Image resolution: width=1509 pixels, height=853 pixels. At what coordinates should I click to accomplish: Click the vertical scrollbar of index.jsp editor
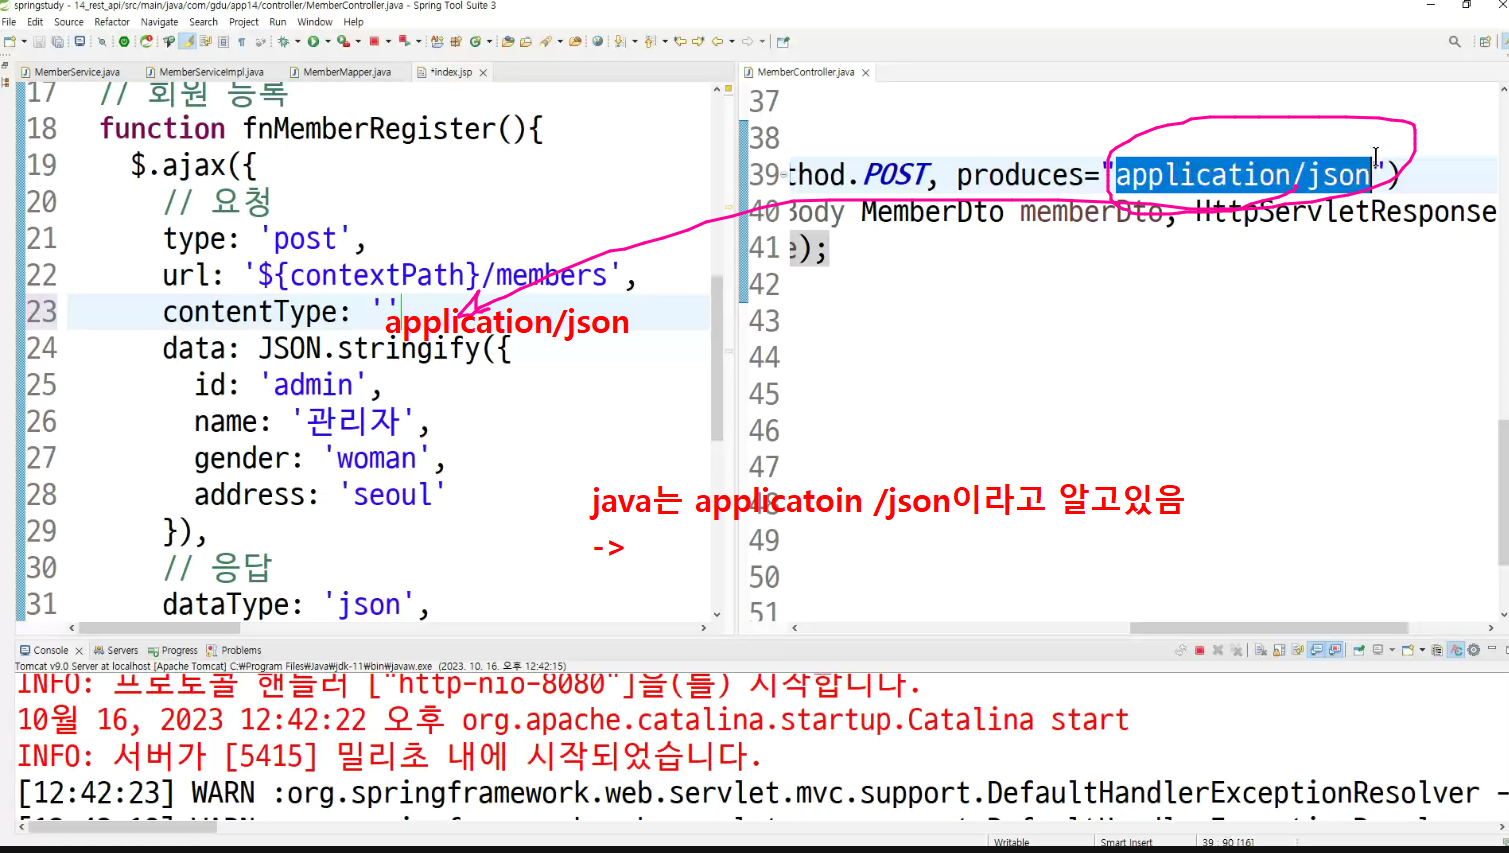click(x=716, y=358)
